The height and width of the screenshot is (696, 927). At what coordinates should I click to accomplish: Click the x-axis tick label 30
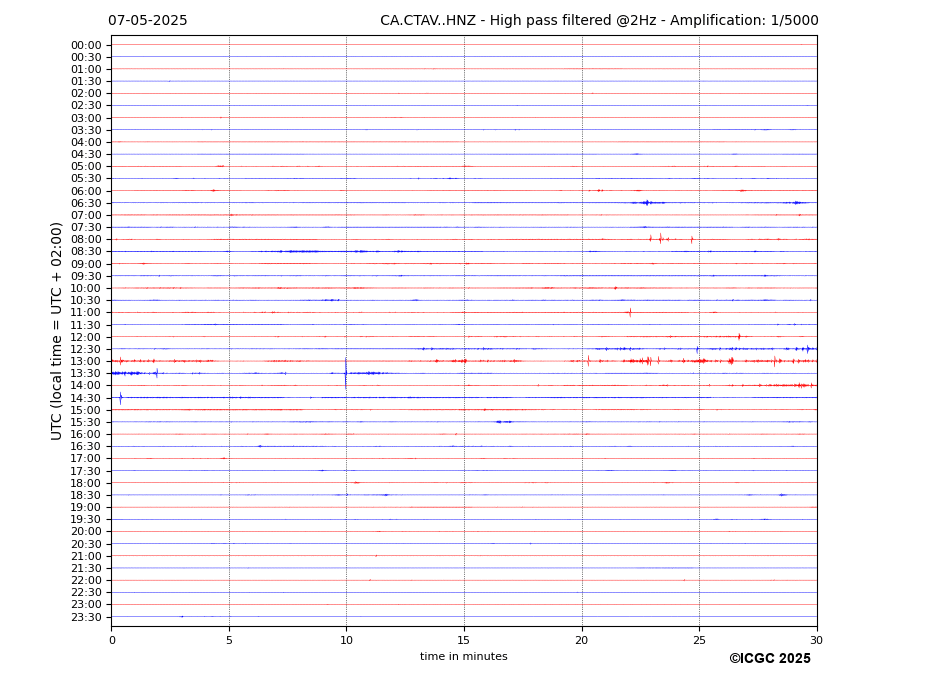(x=816, y=640)
